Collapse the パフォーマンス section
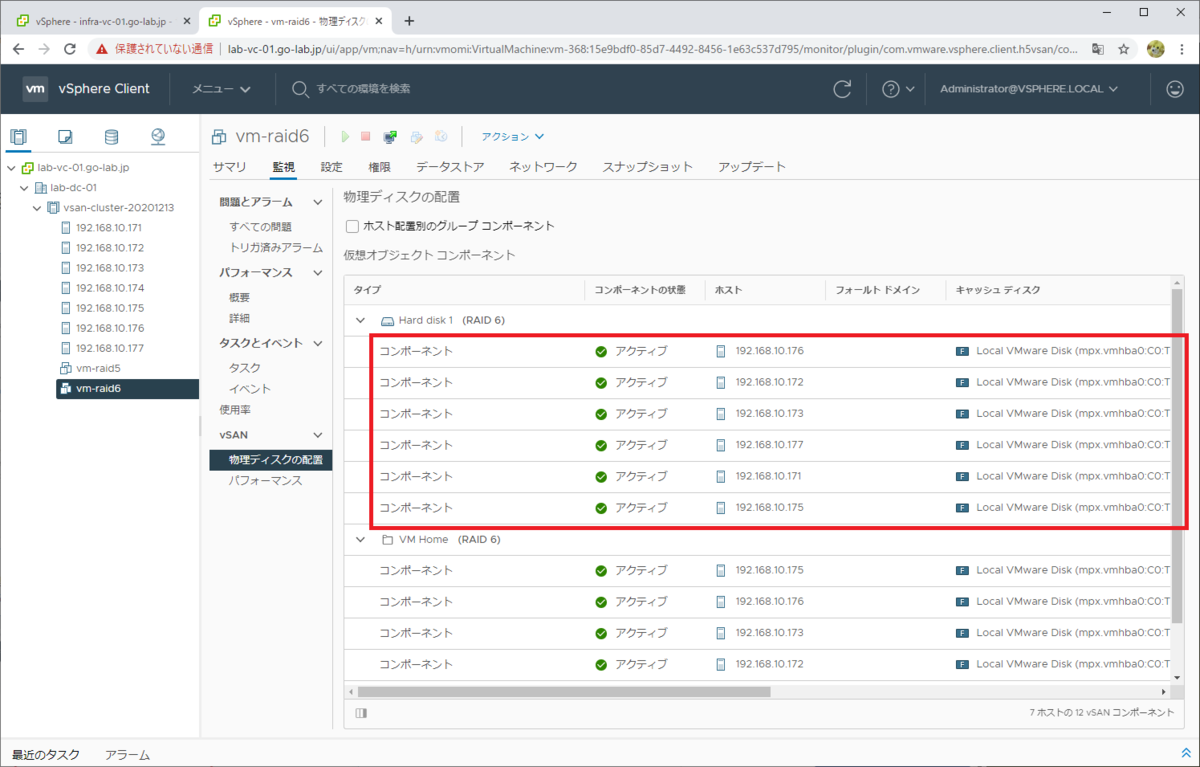 [318, 272]
